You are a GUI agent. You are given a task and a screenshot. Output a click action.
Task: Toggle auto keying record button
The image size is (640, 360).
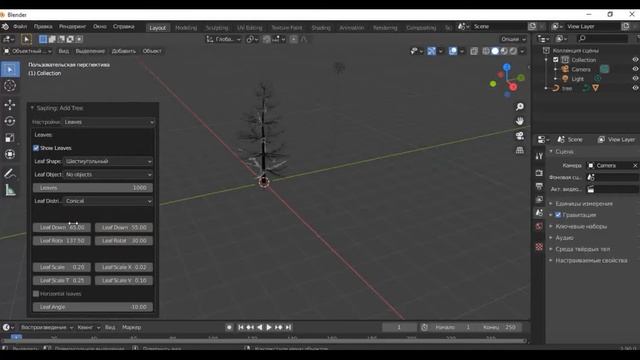tap(229, 327)
